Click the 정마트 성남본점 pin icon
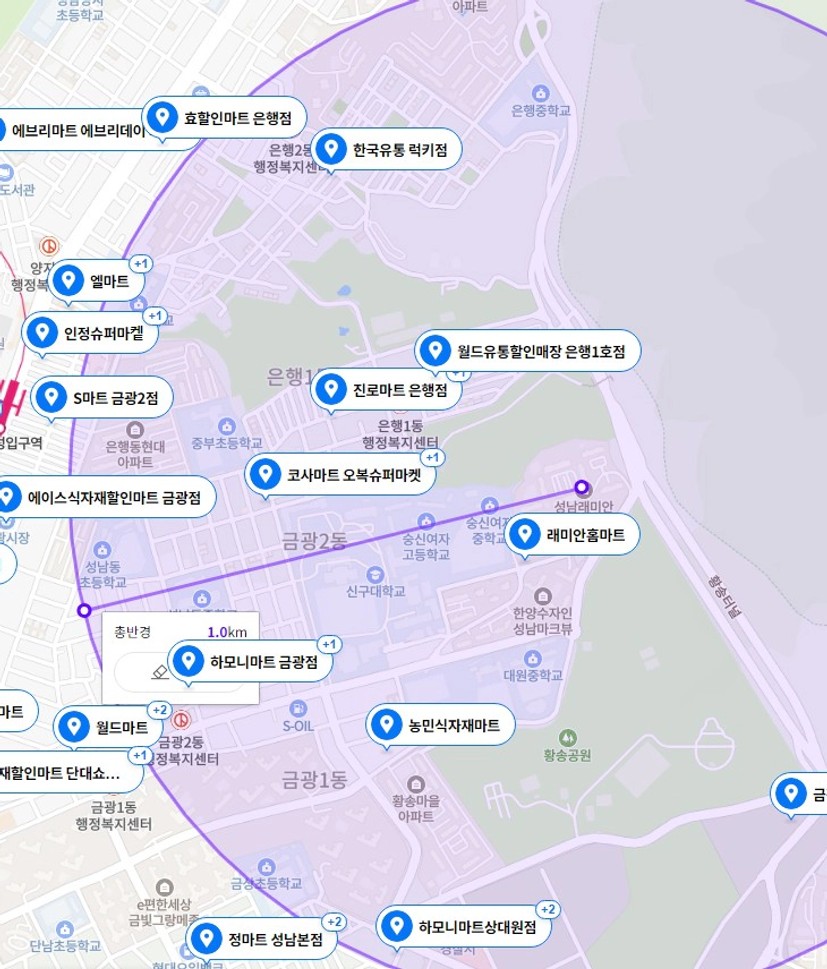 [206, 939]
